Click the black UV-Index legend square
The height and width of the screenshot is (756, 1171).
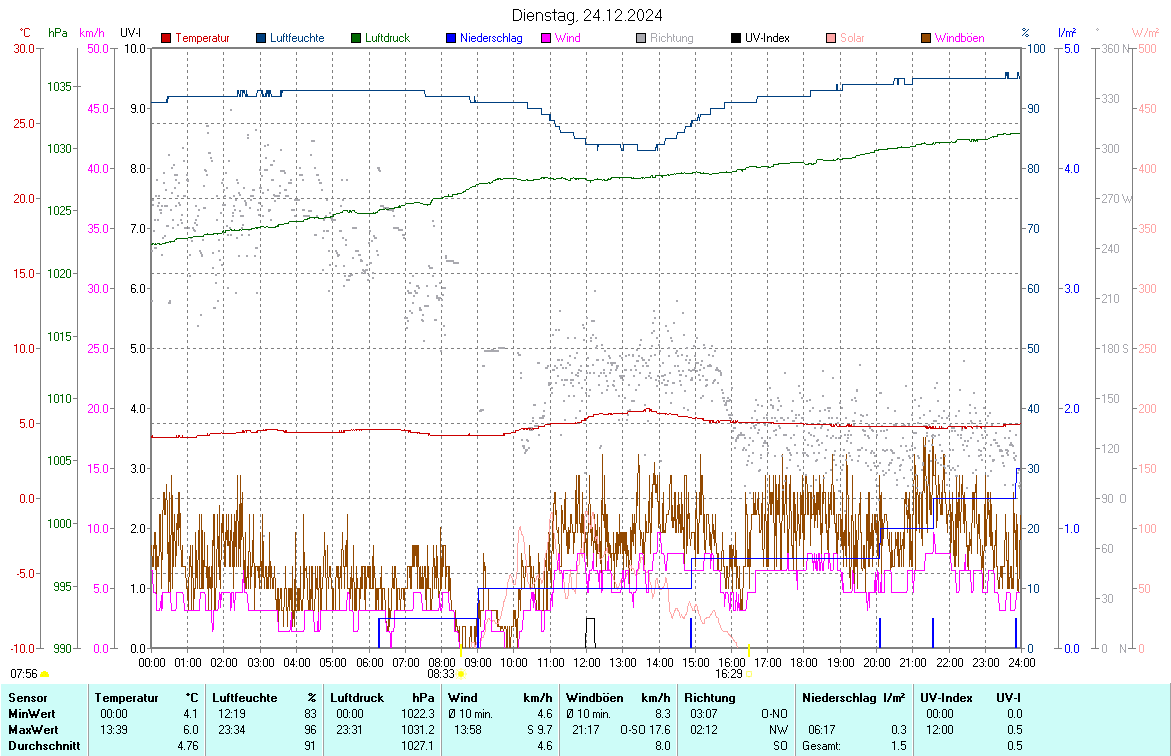pos(736,39)
